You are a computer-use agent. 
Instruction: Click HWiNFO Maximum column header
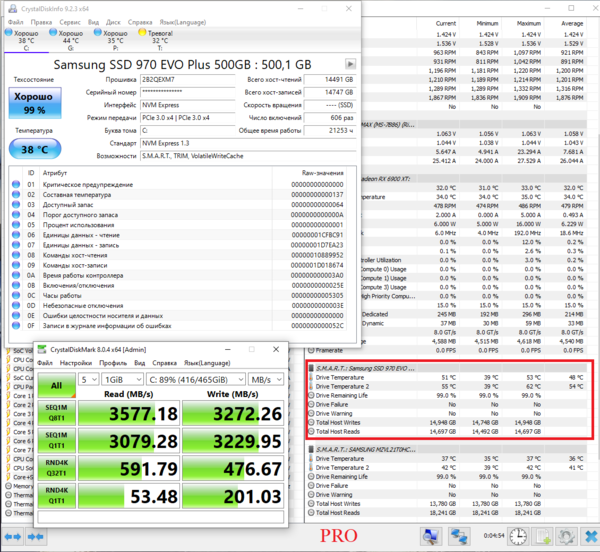click(x=528, y=23)
